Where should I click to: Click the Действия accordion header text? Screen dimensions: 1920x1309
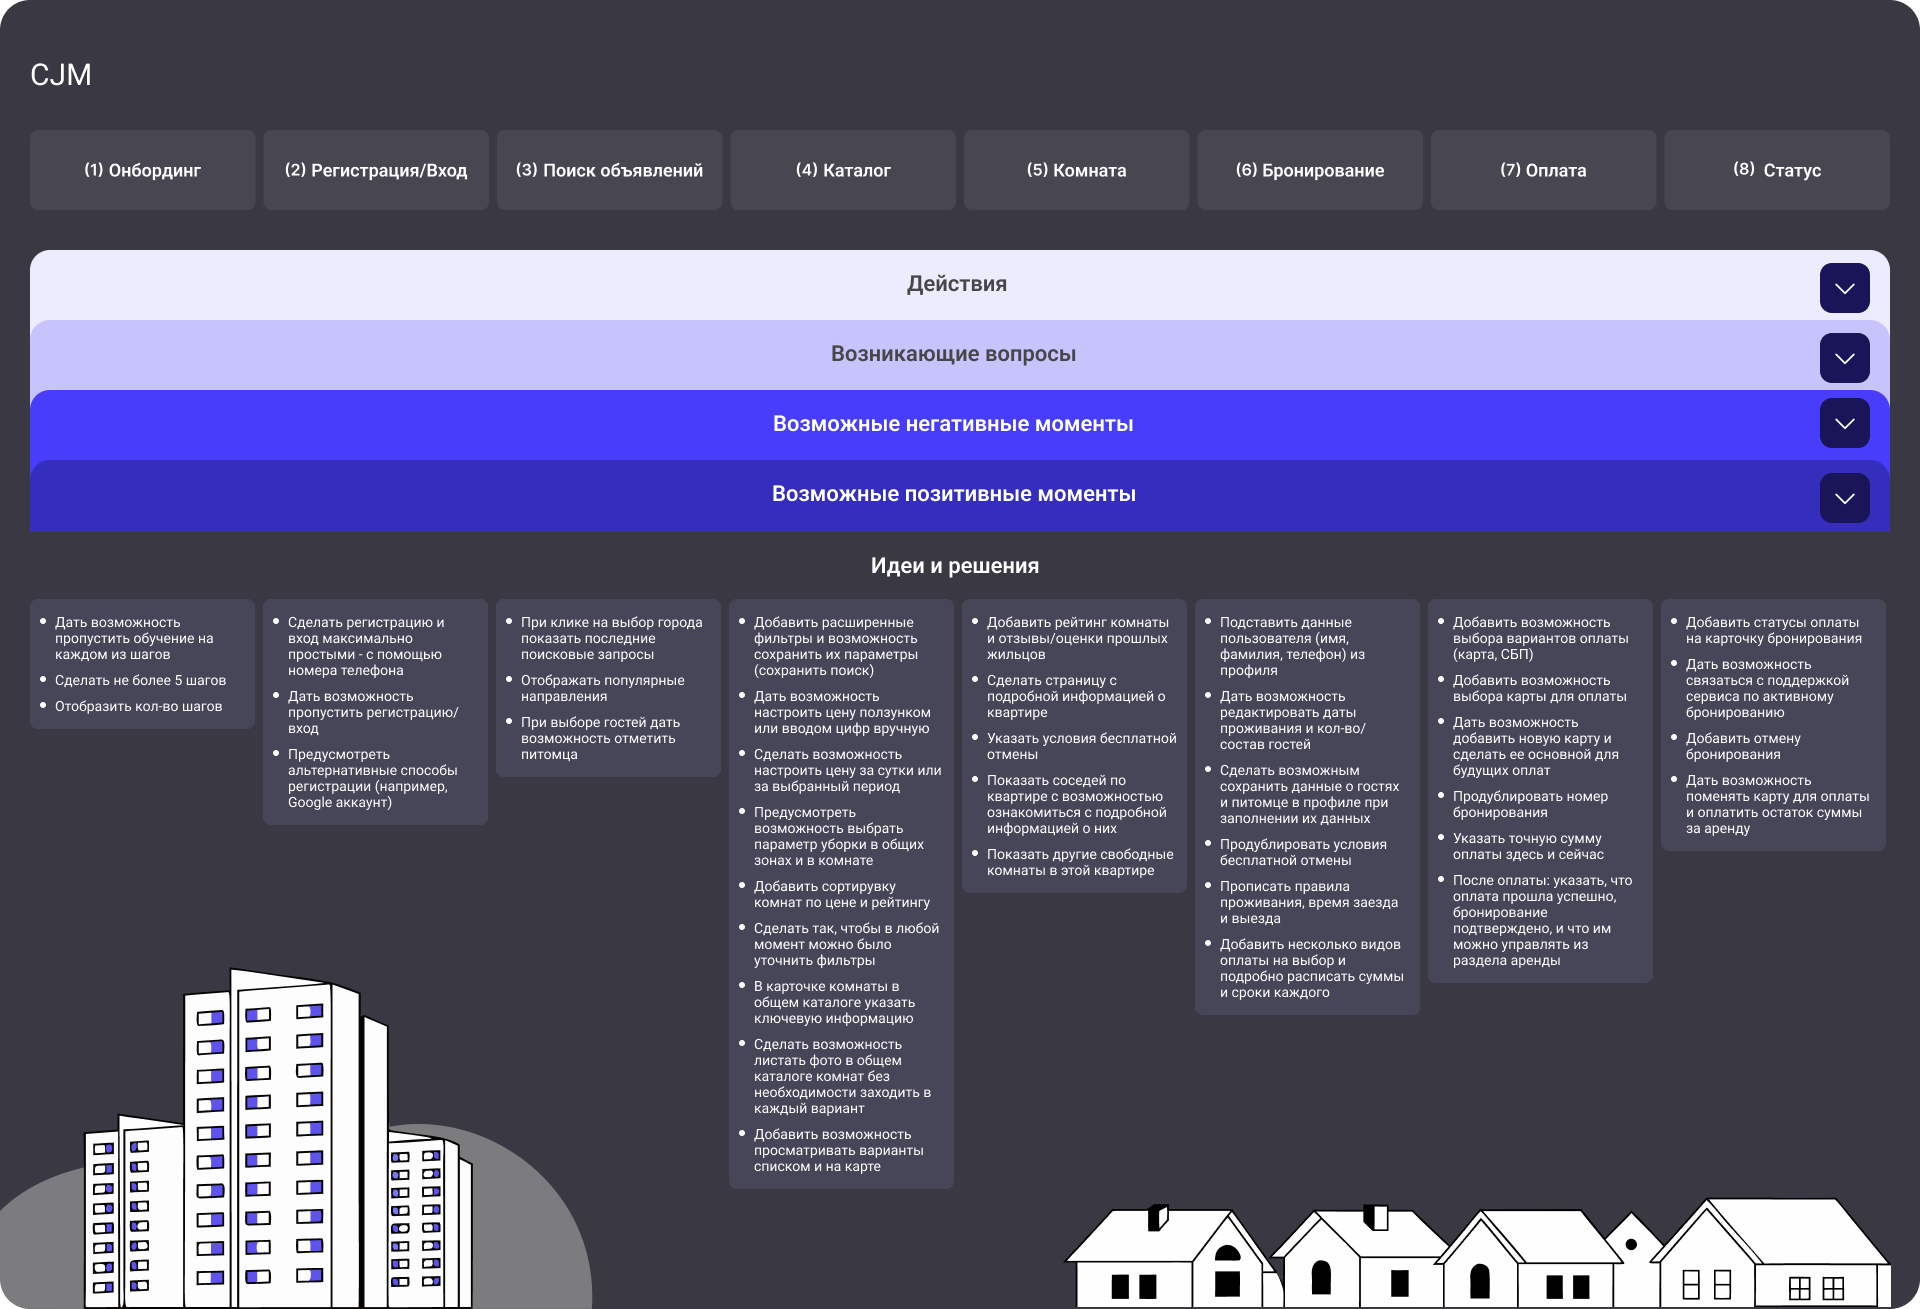(957, 284)
